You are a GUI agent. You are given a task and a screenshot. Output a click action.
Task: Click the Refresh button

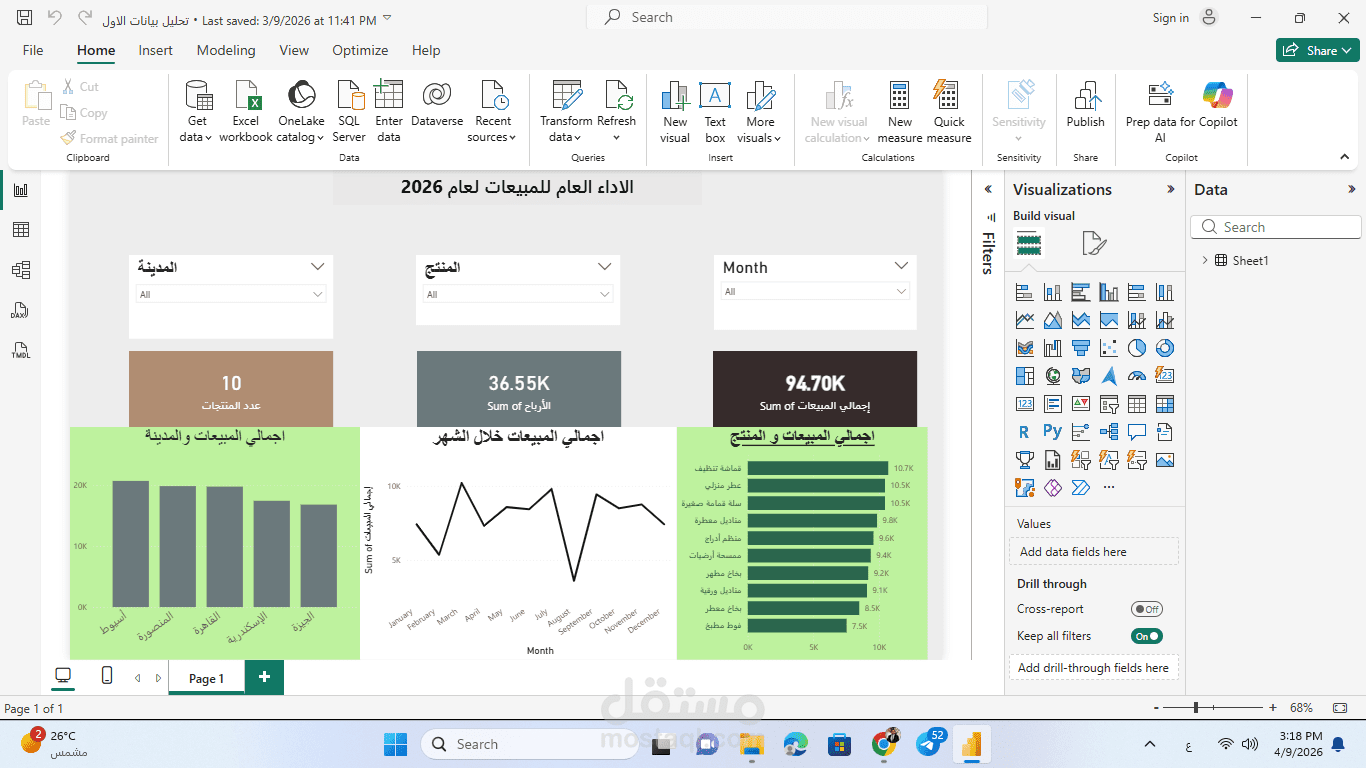pyautogui.click(x=616, y=111)
